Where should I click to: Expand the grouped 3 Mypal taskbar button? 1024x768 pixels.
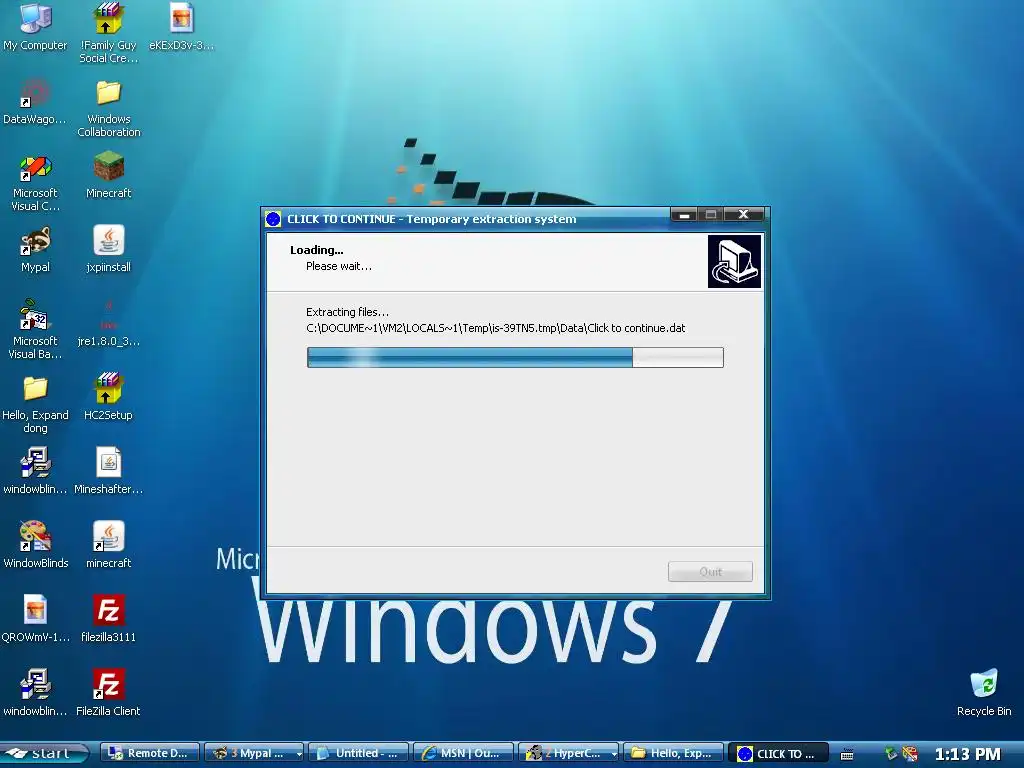pyautogui.click(x=254, y=753)
